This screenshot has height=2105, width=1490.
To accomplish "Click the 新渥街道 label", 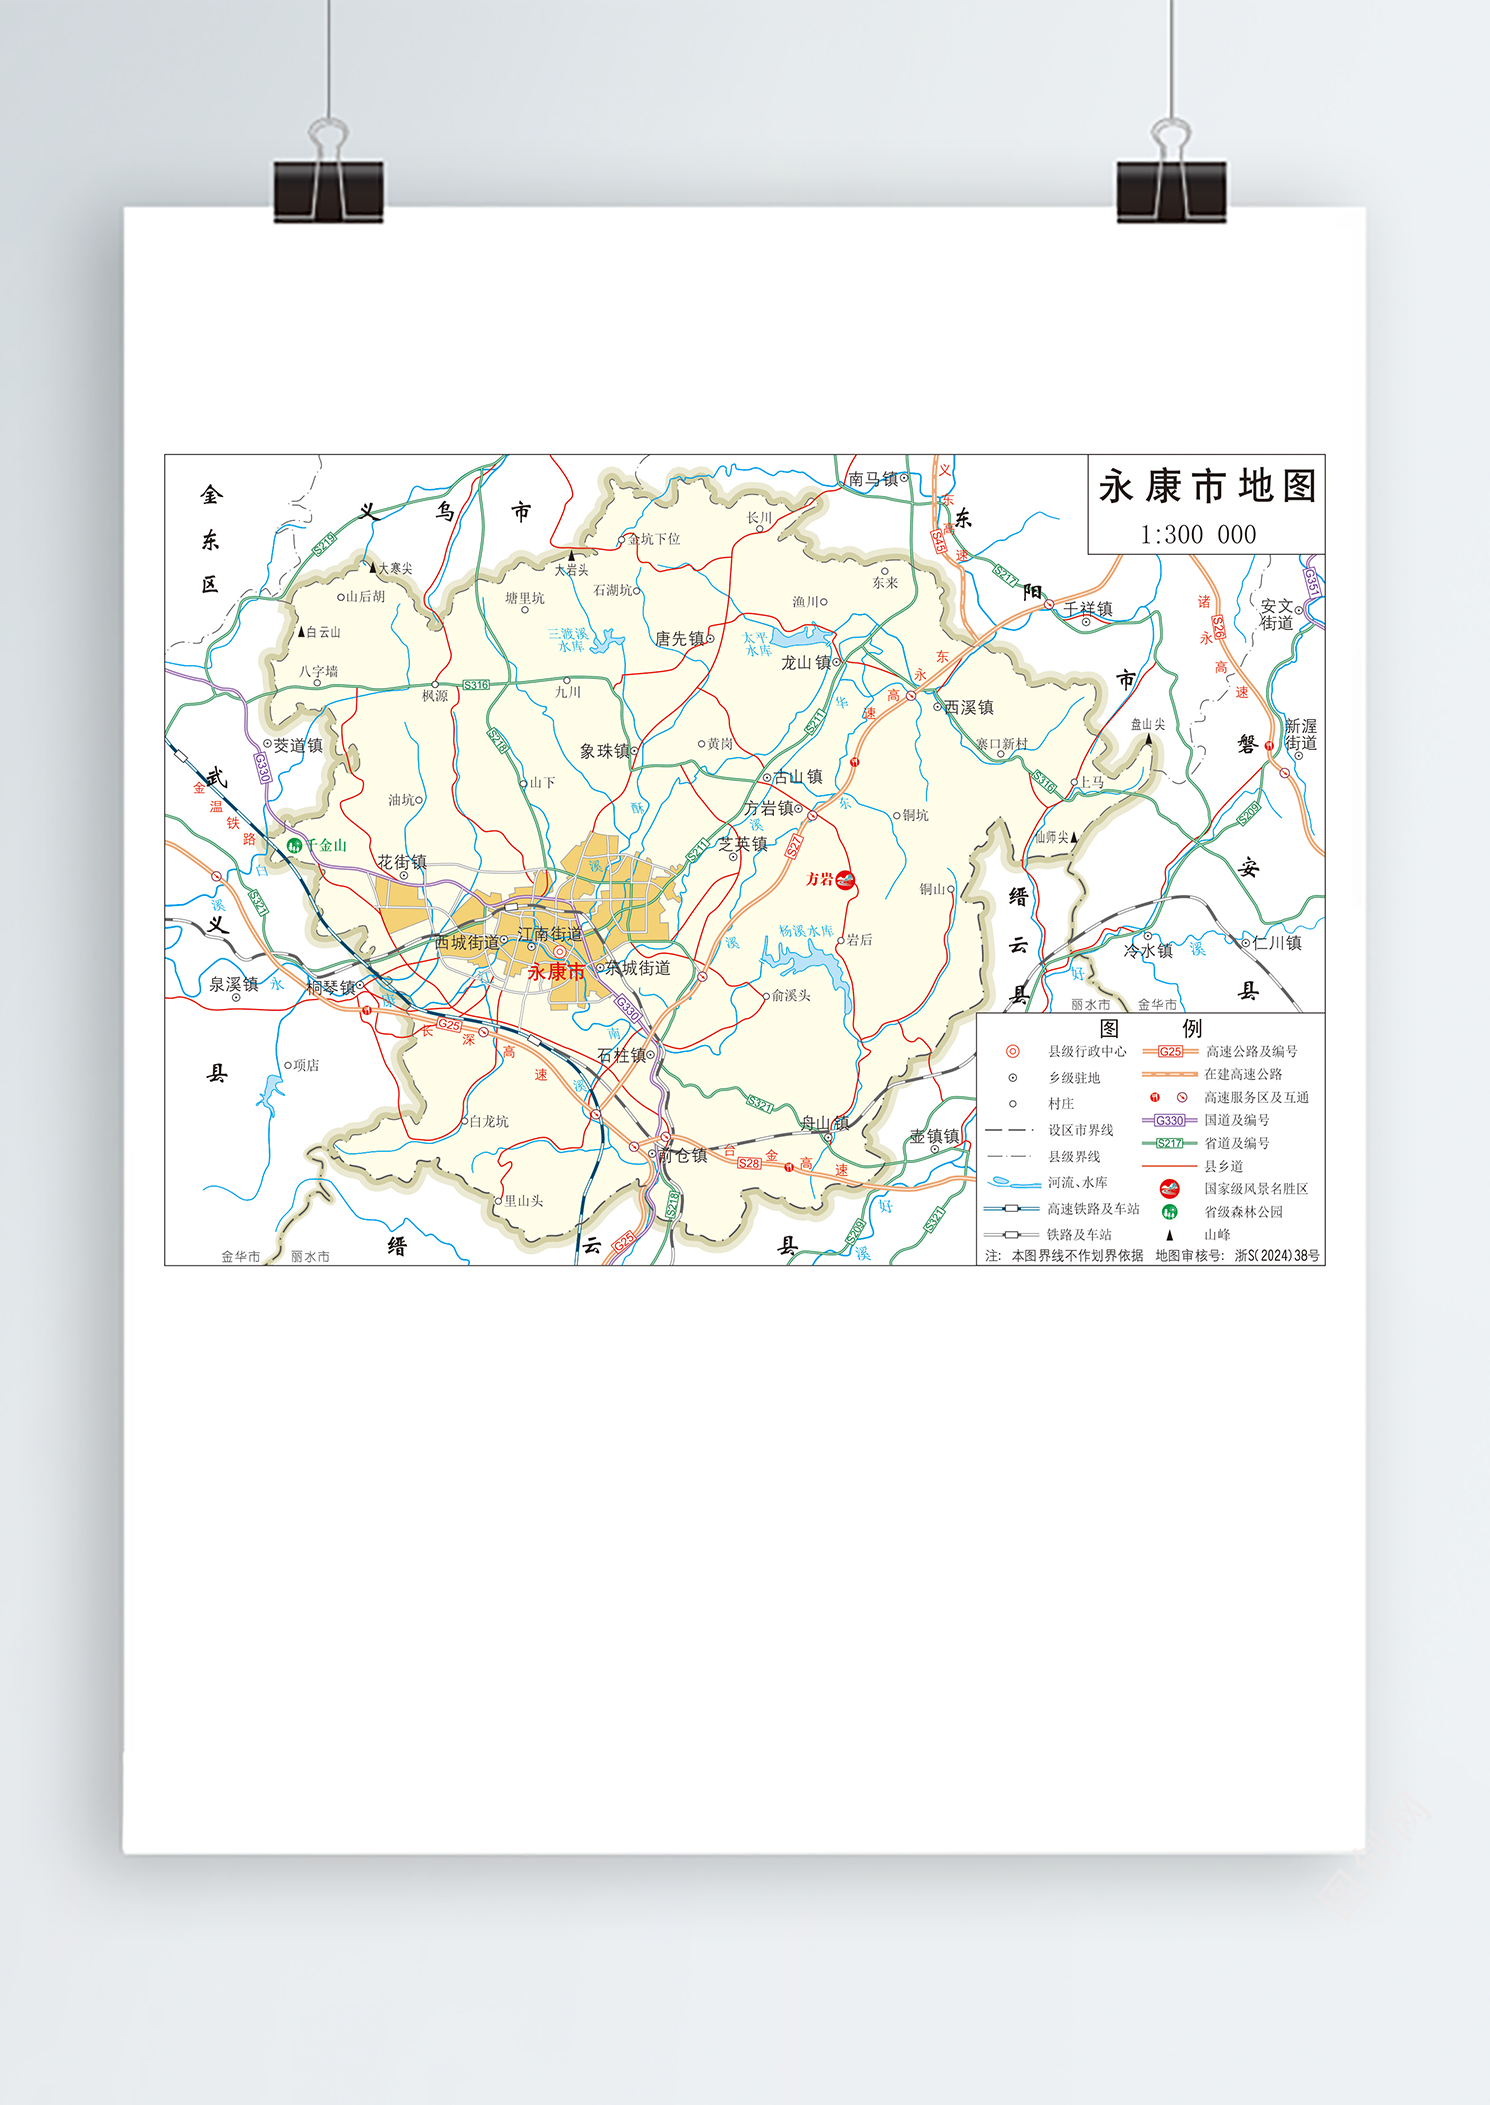I will pos(1301,734).
